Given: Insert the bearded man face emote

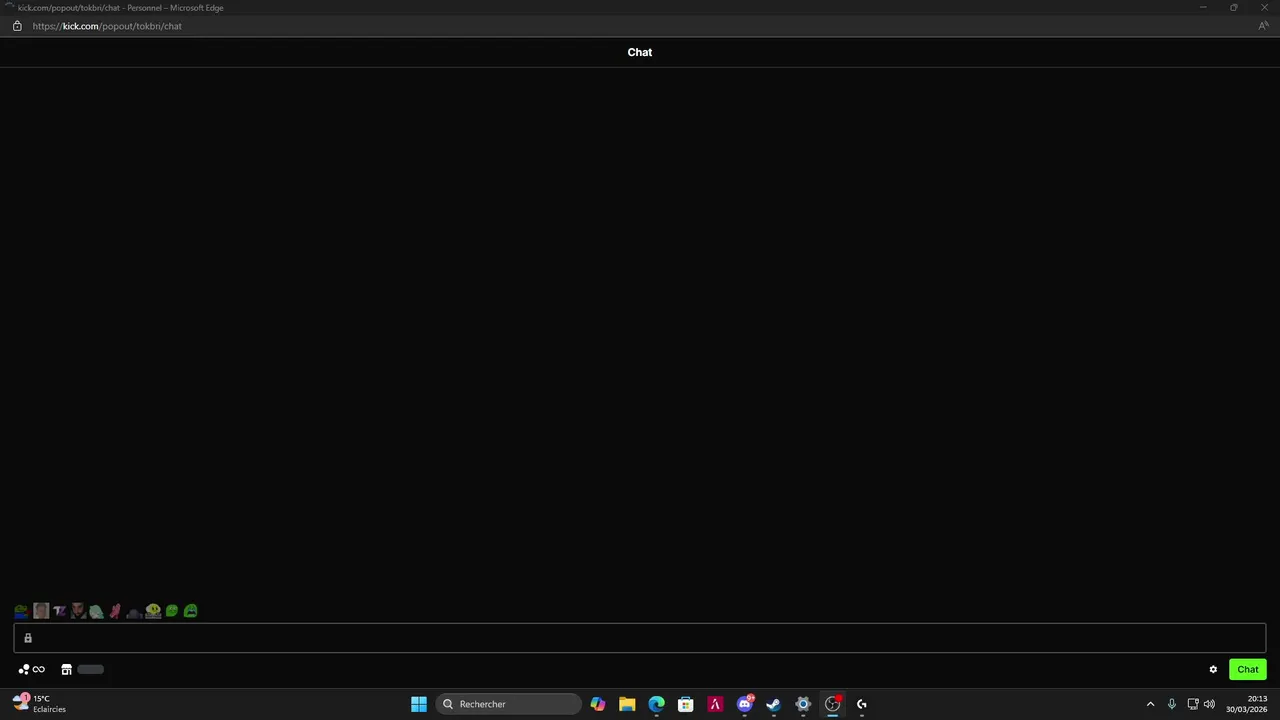Looking at the screenshot, I should point(78,611).
